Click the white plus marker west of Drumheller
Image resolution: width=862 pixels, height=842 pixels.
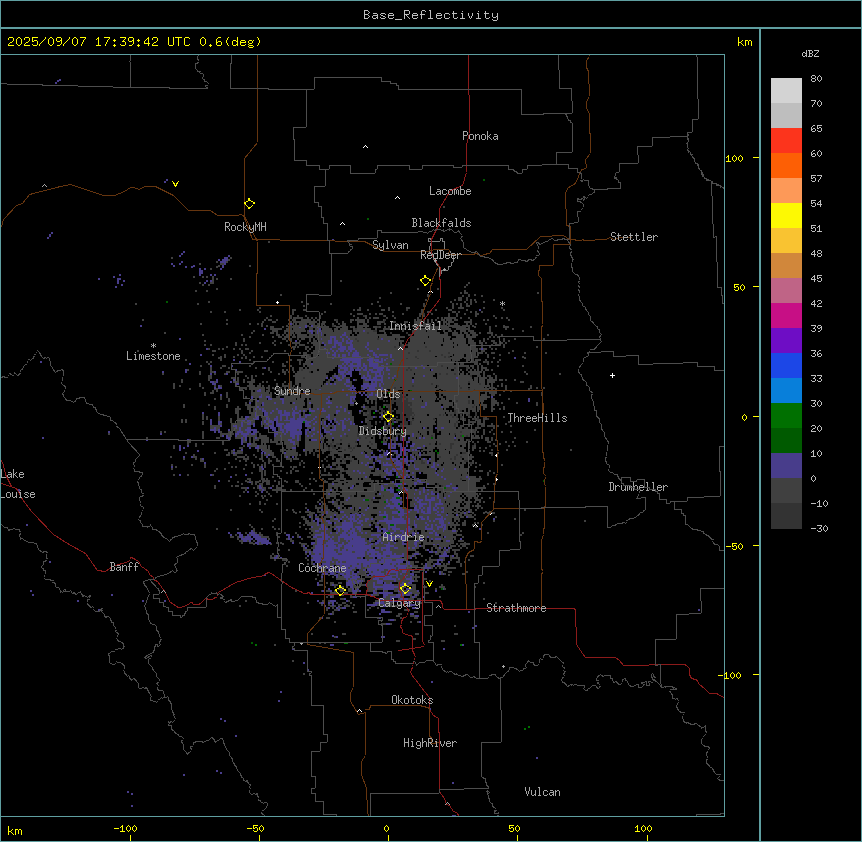pos(612,375)
